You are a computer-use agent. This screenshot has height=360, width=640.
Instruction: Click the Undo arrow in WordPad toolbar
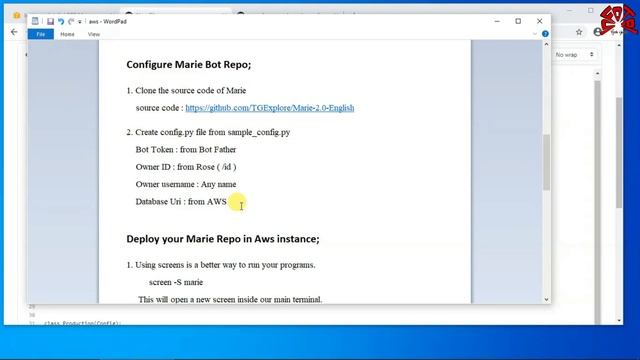pyautogui.click(x=61, y=22)
